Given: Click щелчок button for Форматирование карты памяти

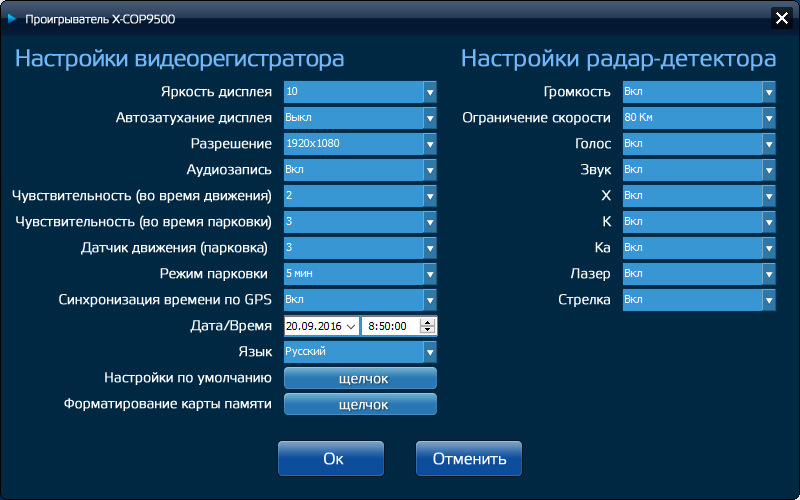Looking at the screenshot, I should coord(360,405).
